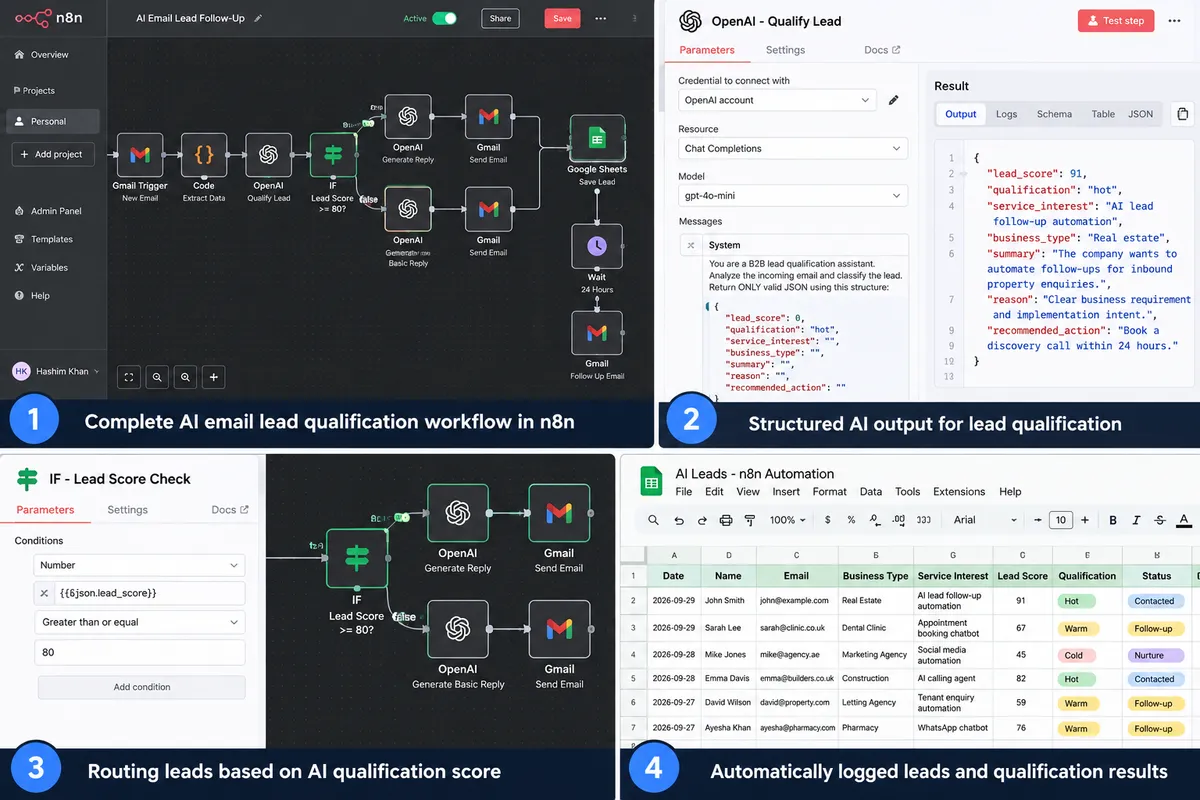The width and height of the screenshot is (1200, 800).
Task: Redo the action in Google Sheets toolbar
Action: pyautogui.click(x=702, y=520)
